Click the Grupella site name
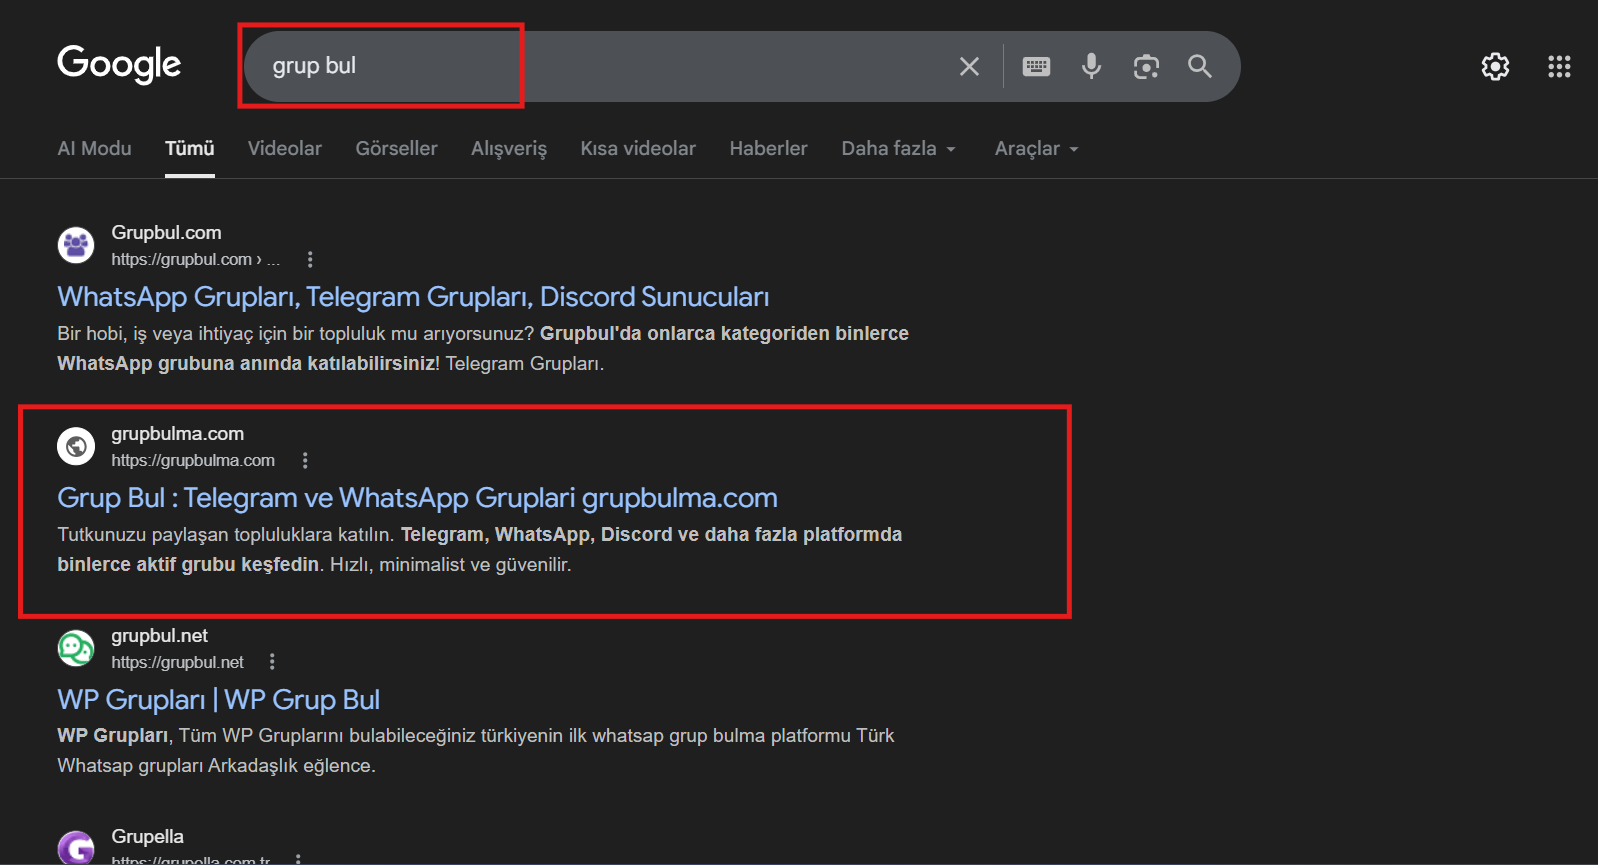The image size is (1598, 865). (147, 836)
